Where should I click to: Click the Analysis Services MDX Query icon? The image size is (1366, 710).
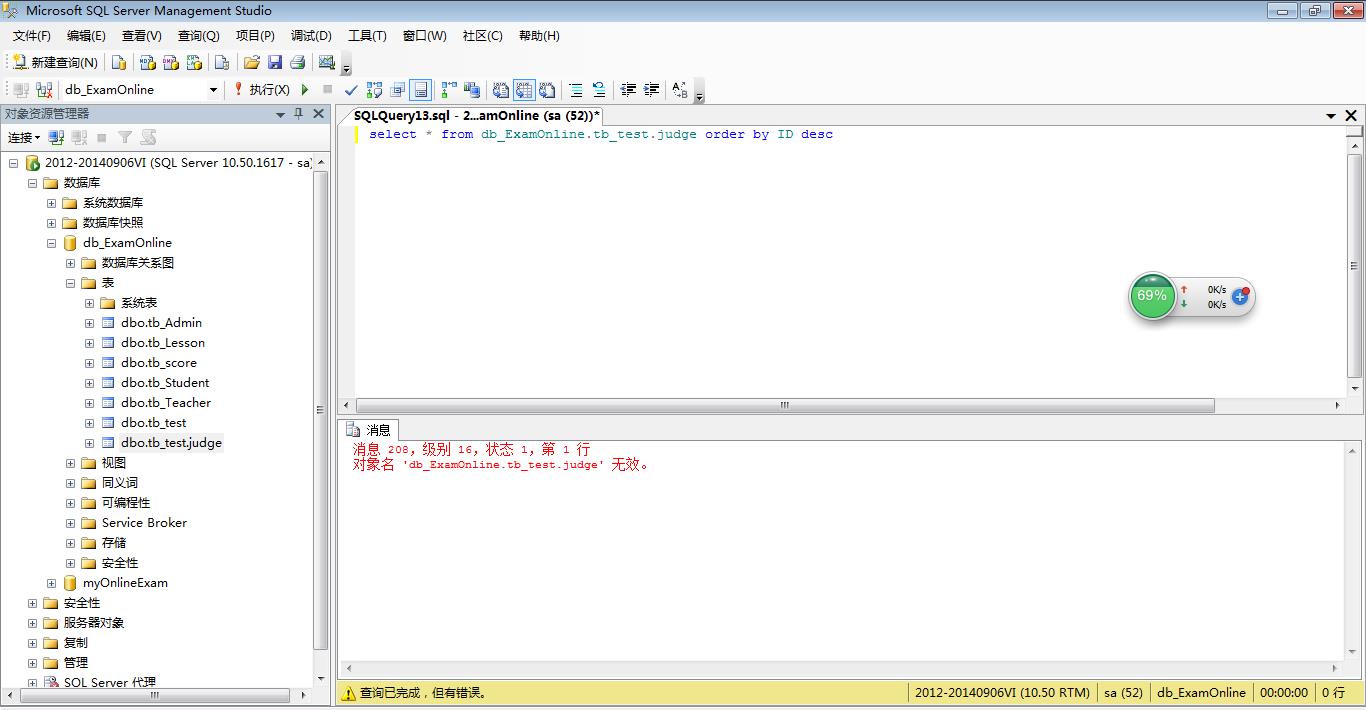tap(147, 62)
